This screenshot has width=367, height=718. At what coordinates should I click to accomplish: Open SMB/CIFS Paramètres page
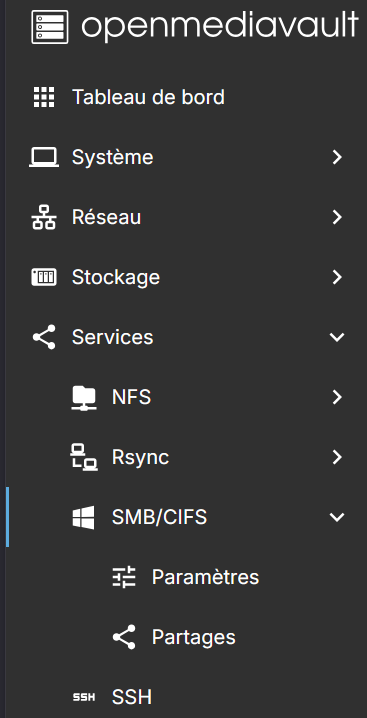(x=206, y=577)
